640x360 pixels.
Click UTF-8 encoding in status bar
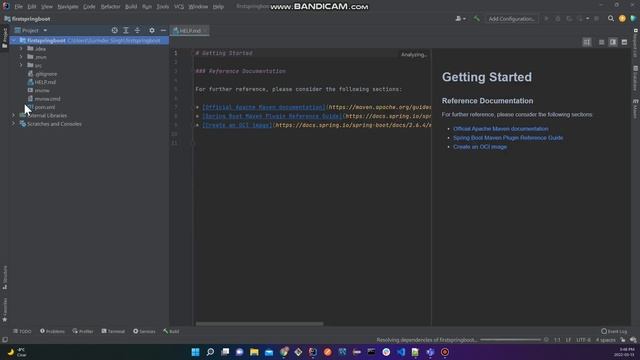583,340
